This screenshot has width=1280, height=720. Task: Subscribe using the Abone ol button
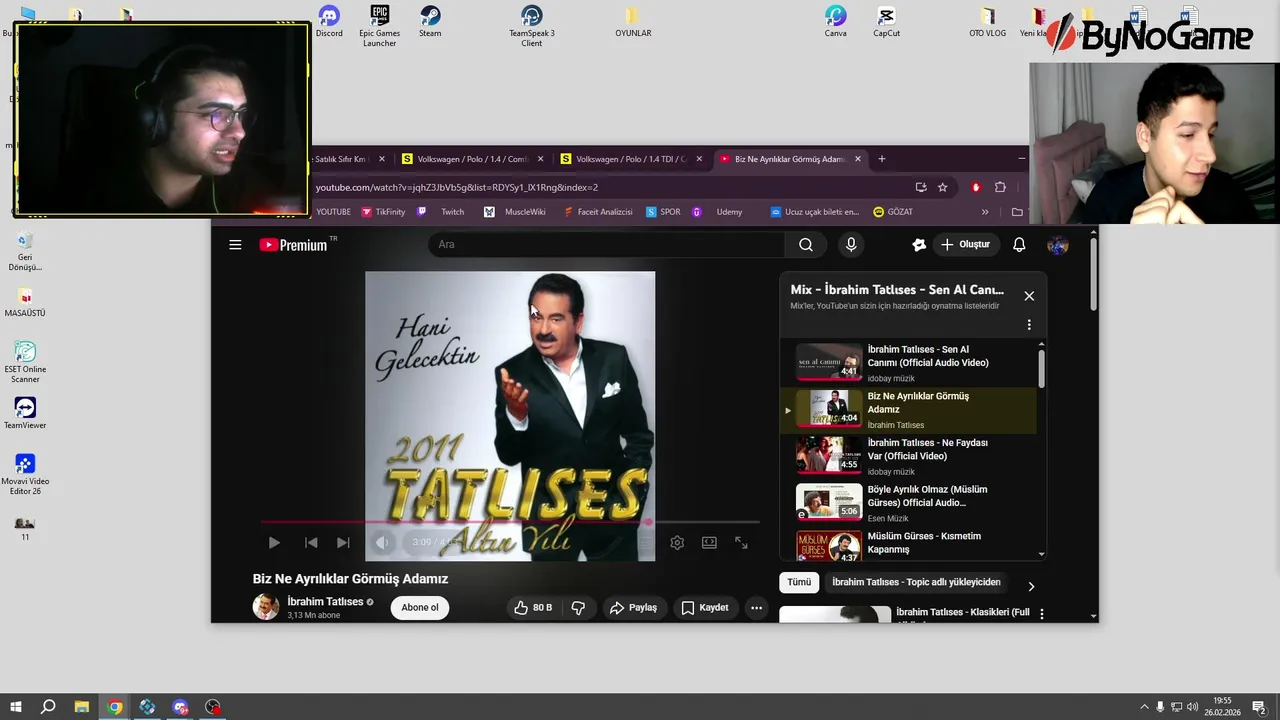pos(420,607)
